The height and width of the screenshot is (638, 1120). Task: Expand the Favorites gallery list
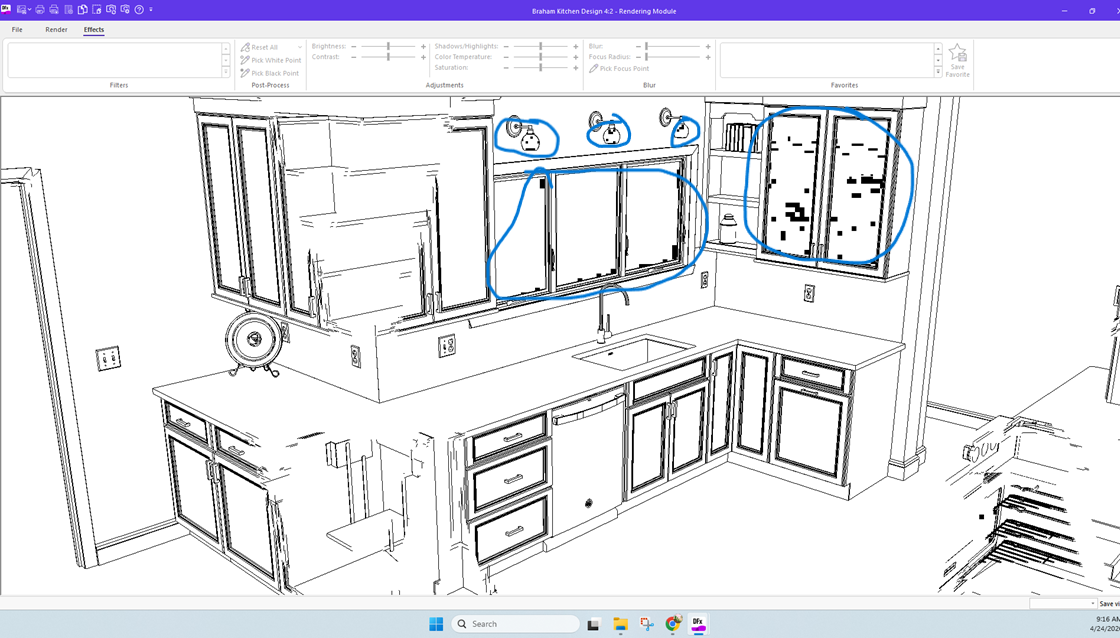938,72
